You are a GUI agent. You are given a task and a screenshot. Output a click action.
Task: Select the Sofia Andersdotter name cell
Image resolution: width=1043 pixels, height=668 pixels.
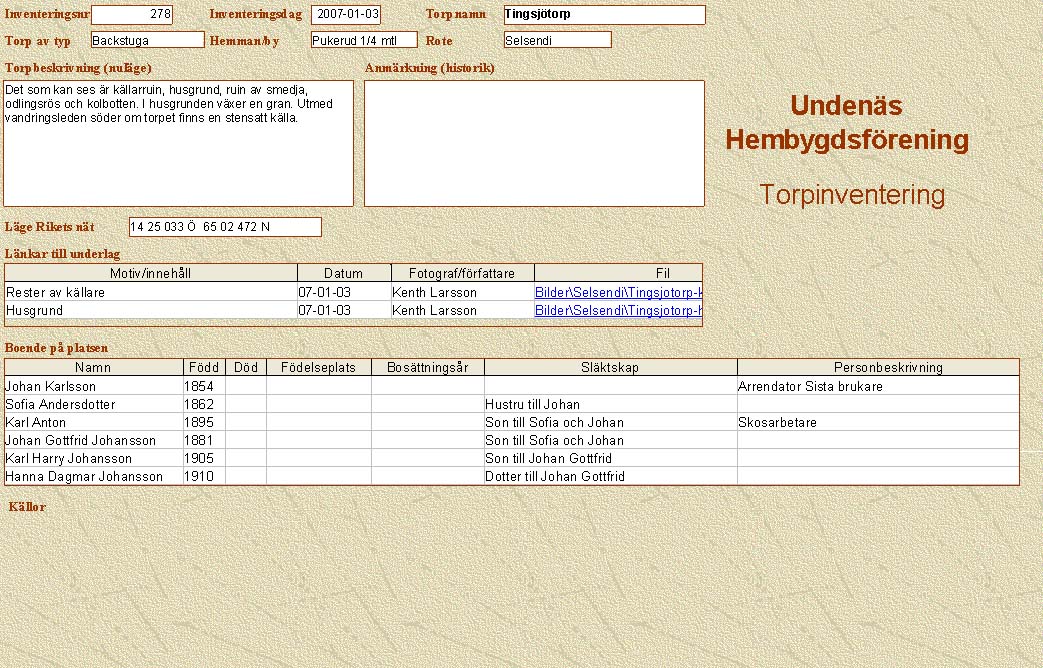(x=93, y=404)
